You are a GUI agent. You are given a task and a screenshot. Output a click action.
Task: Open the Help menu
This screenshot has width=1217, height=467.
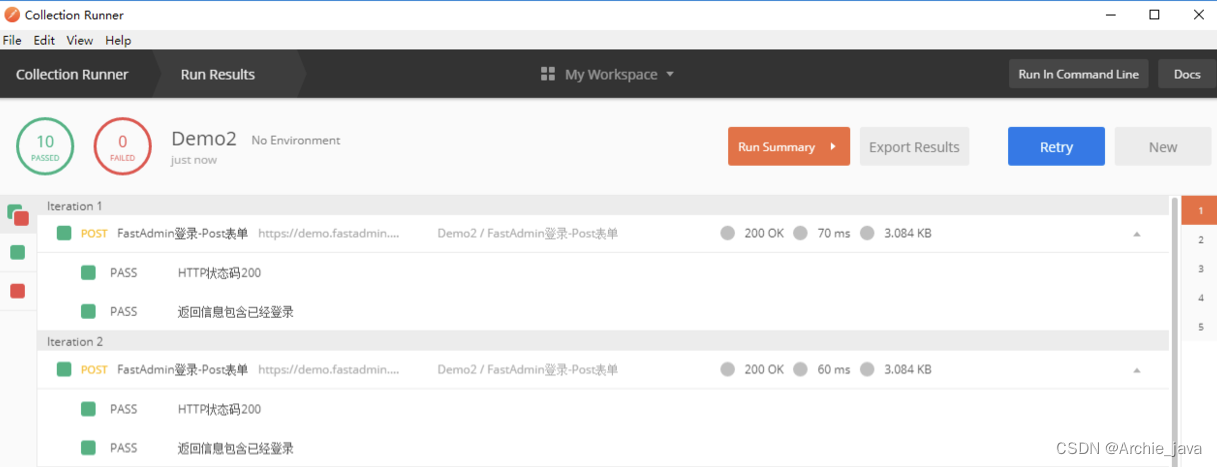click(x=118, y=40)
